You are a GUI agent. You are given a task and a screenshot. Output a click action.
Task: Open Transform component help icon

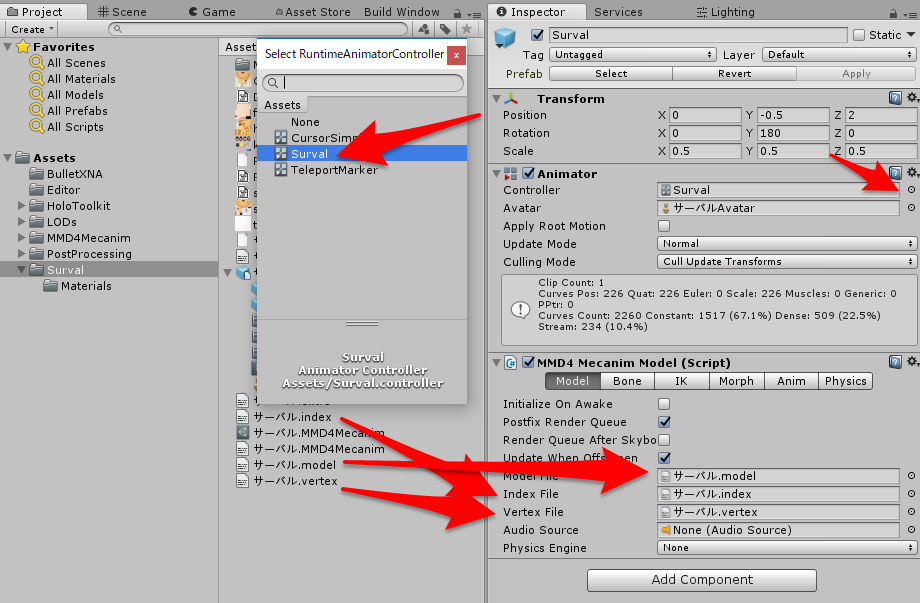[895, 98]
